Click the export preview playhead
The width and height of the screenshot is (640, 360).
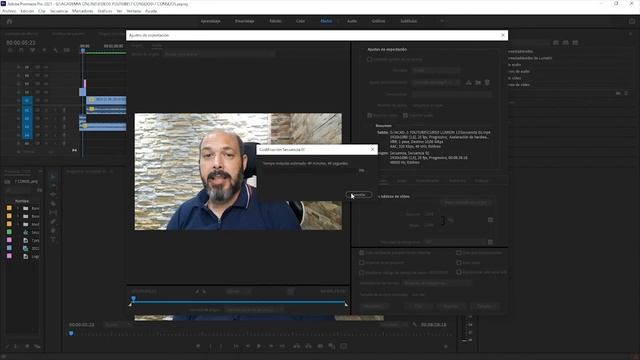[x=133, y=300]
